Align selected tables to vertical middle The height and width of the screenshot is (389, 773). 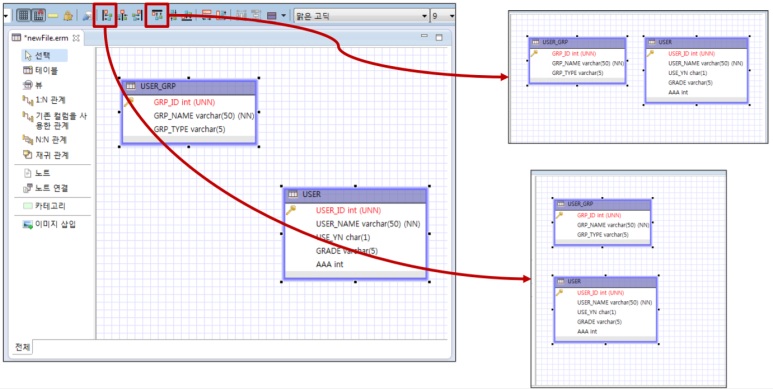(174, 15)
